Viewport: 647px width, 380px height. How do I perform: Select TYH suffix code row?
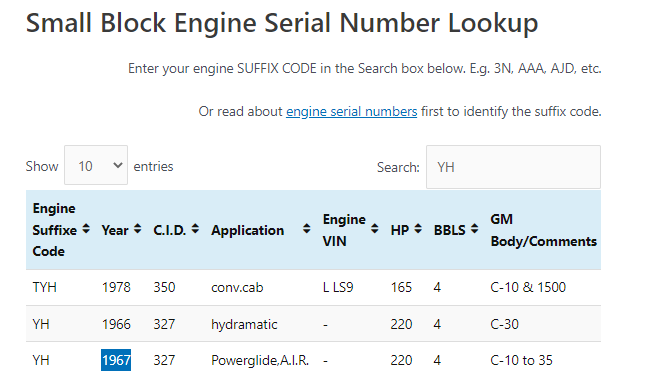point(313,287)
